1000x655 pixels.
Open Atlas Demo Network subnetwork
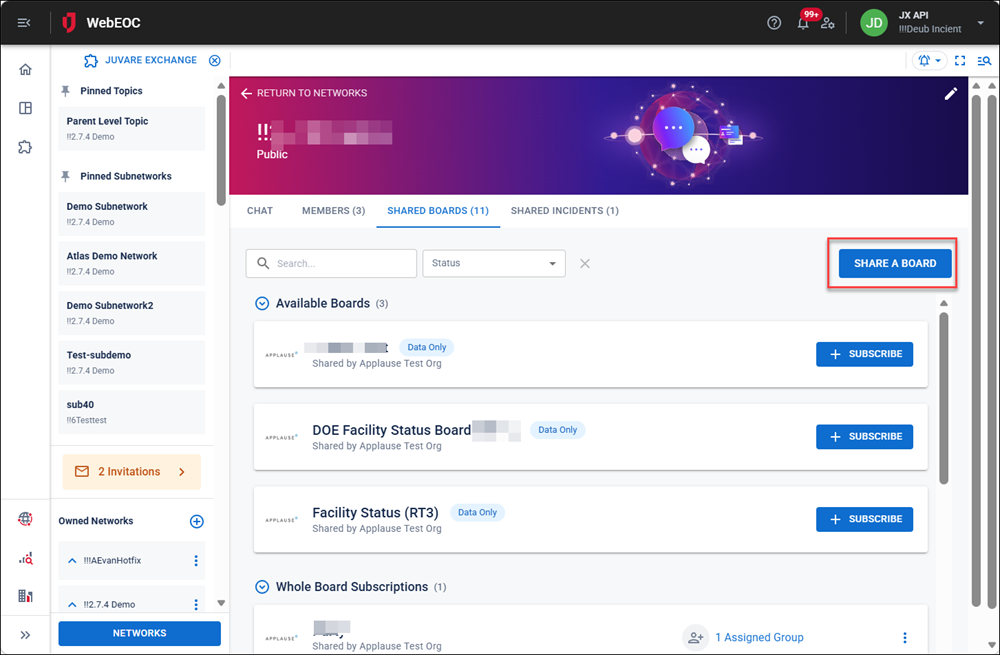(131, 263)
